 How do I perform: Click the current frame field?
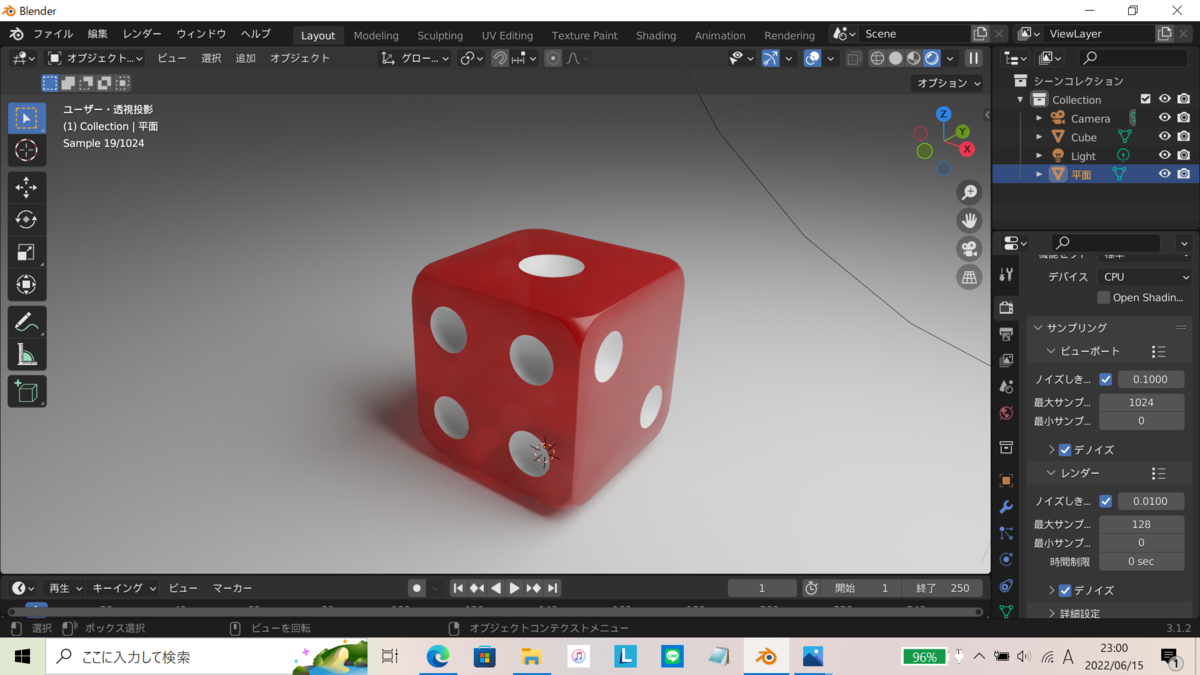point(762,588)
